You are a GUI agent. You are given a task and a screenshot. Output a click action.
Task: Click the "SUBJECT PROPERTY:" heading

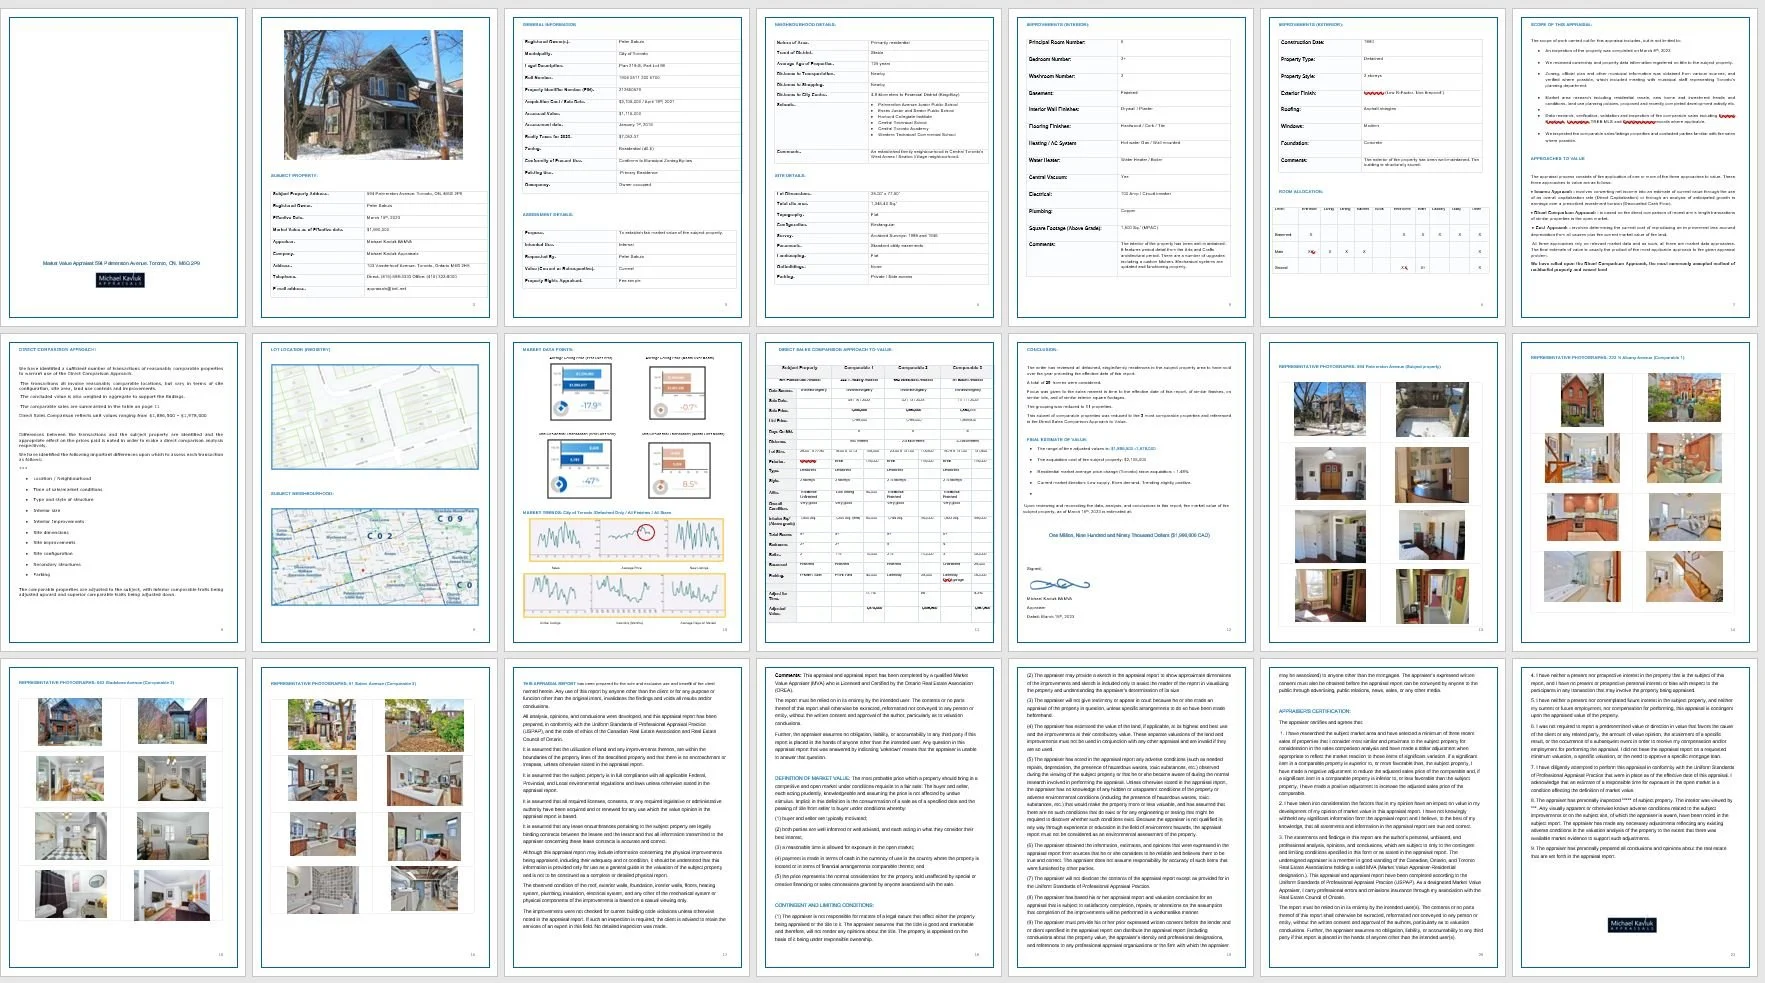pos(294,175)
